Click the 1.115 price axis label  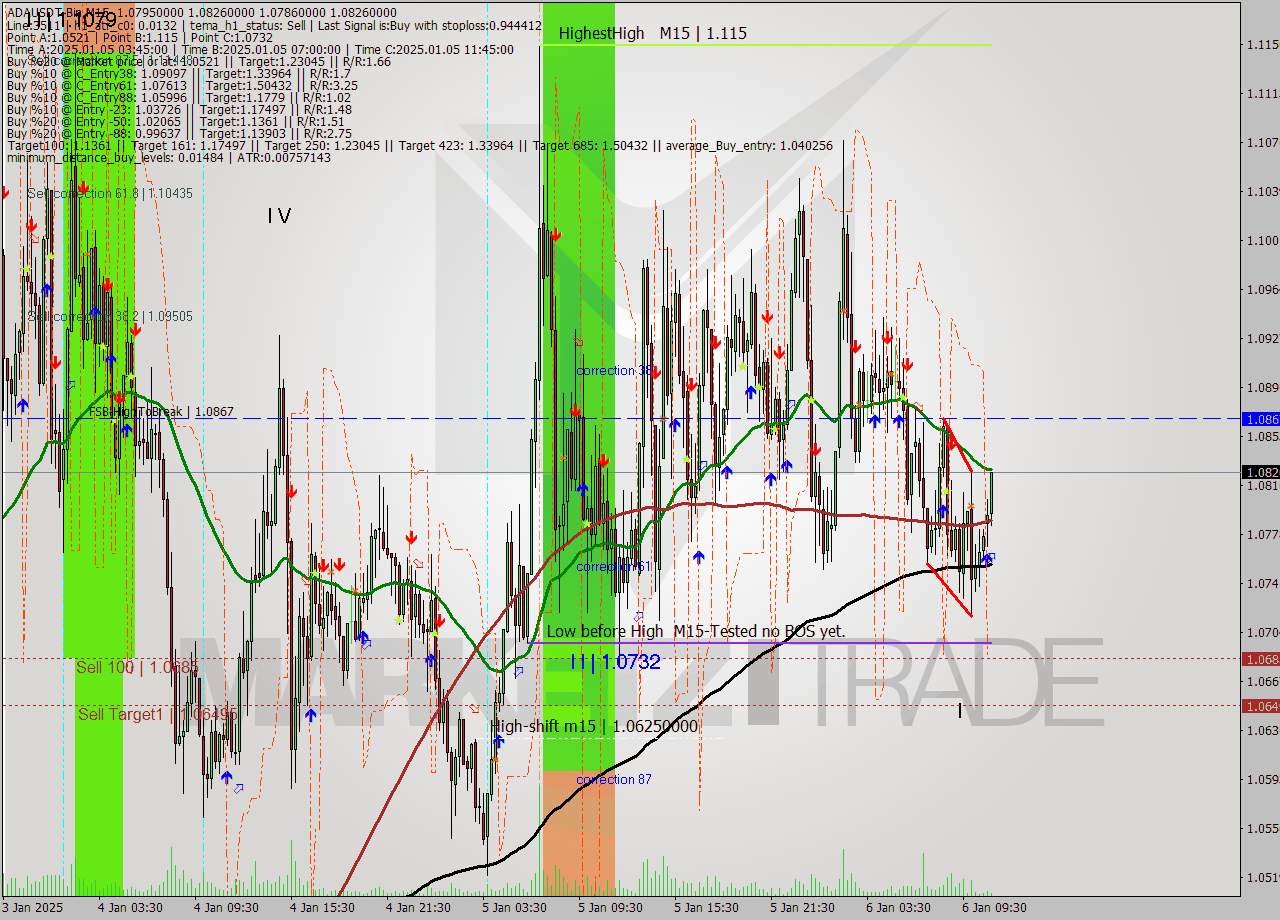point(1263,45)
